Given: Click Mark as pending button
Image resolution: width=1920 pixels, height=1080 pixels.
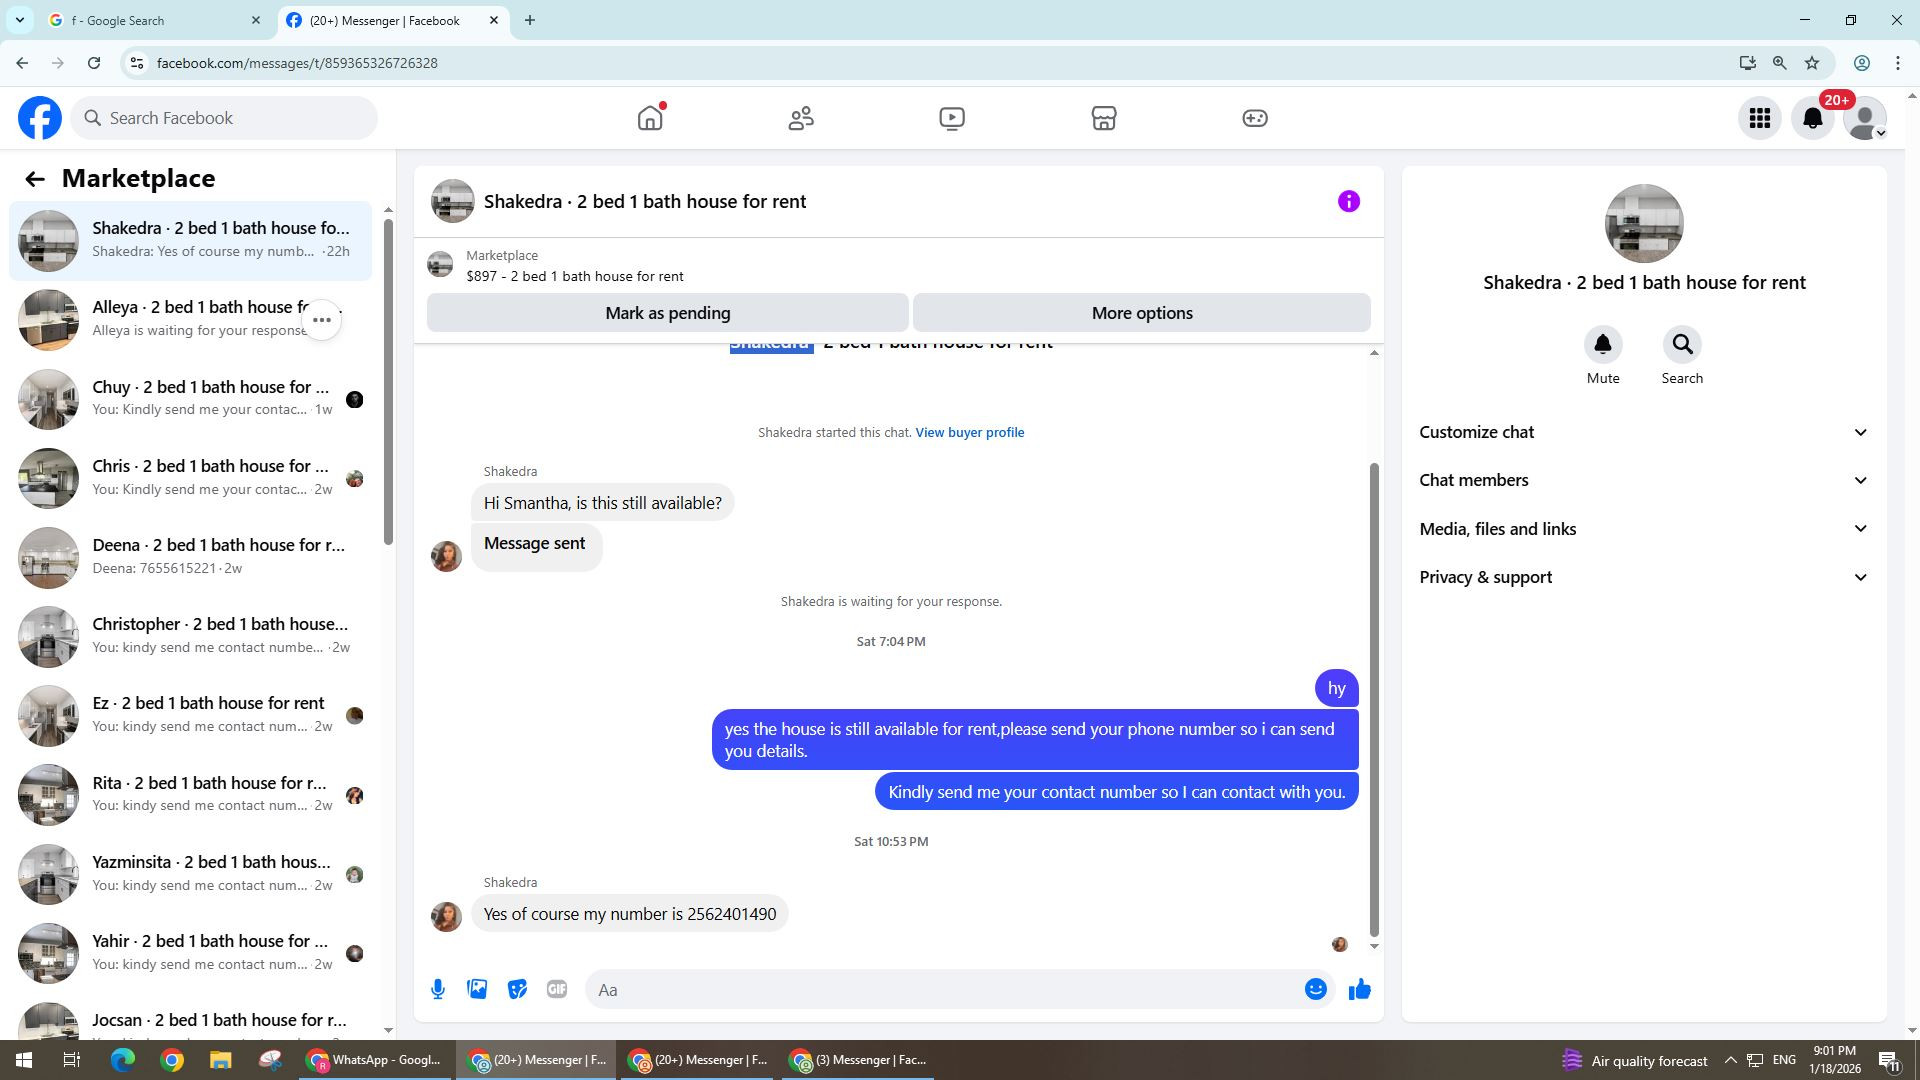Looking at the screenshot, I should pyautogui.click(x=667, y=313).
